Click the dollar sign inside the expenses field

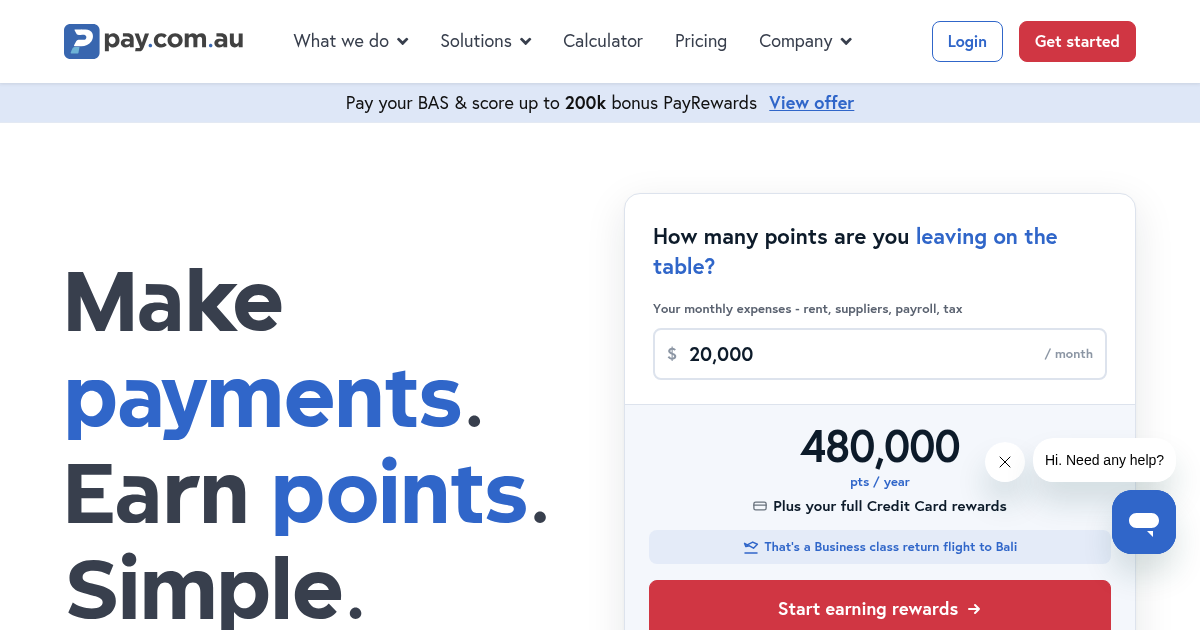(x=672, y=353)
